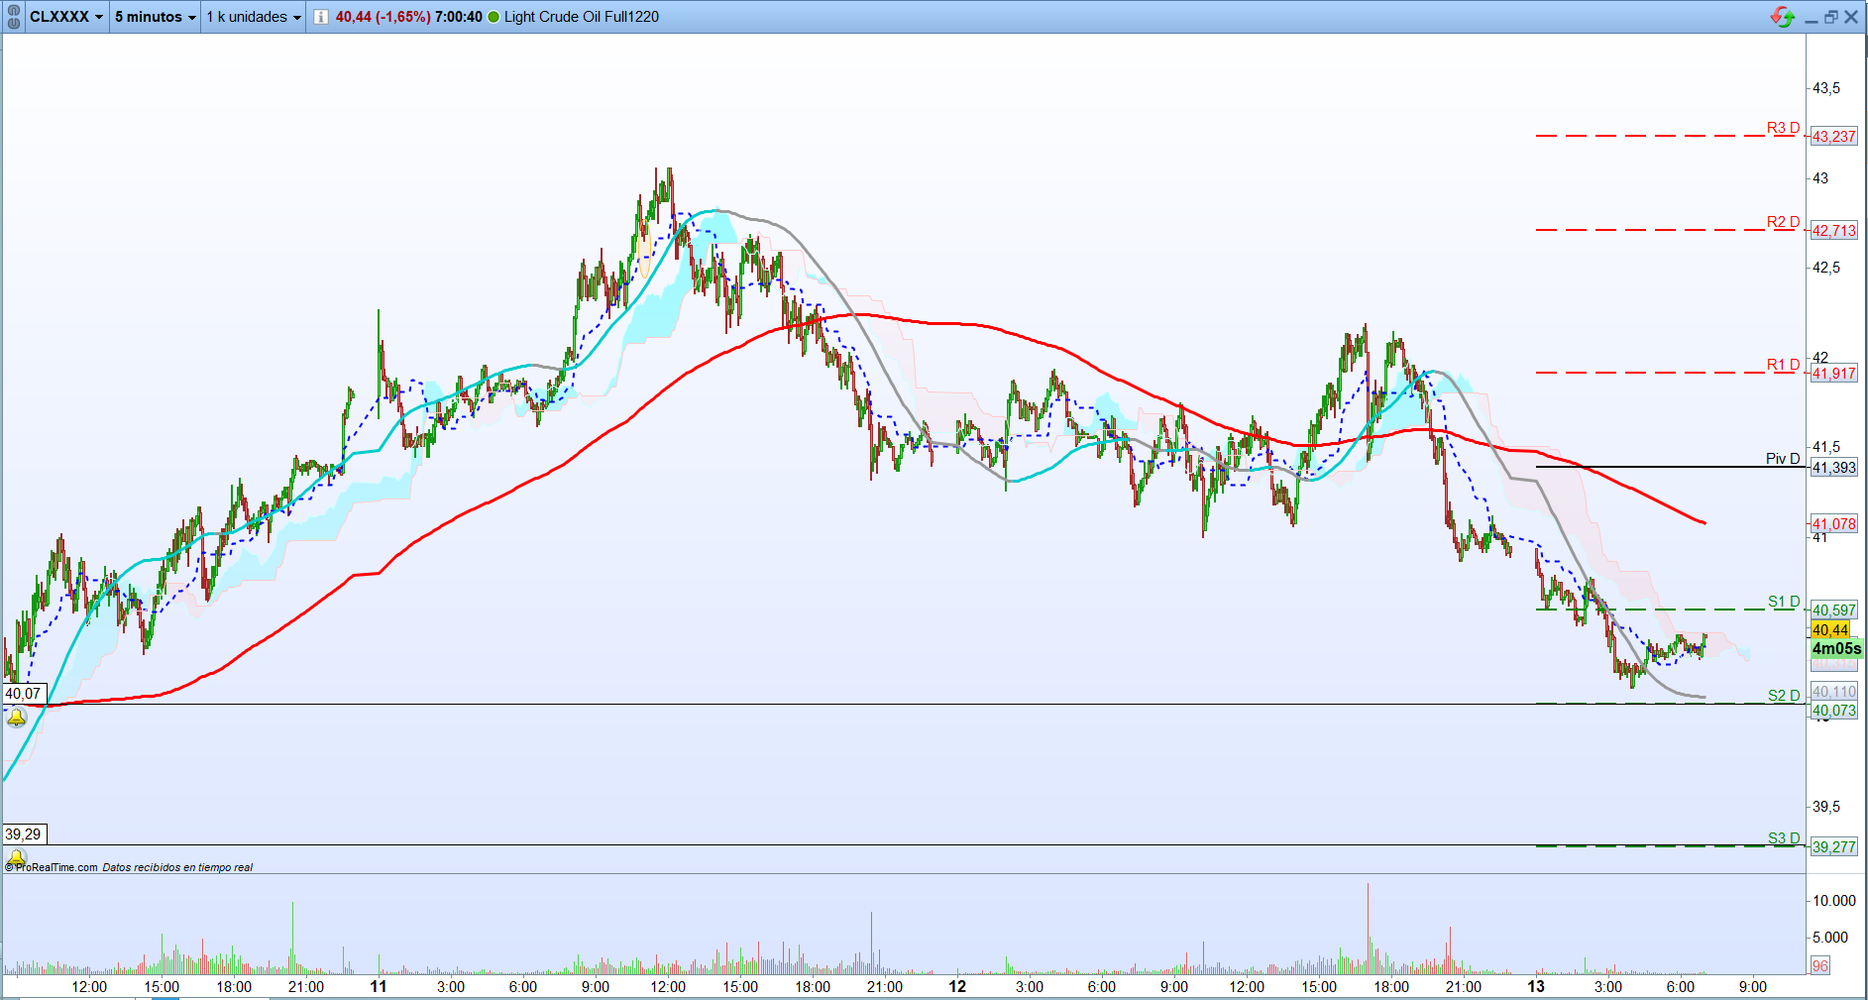Click the R3 D resistance label
This screenshot has height=1000, width=1868.
[x=1783, y=128]
